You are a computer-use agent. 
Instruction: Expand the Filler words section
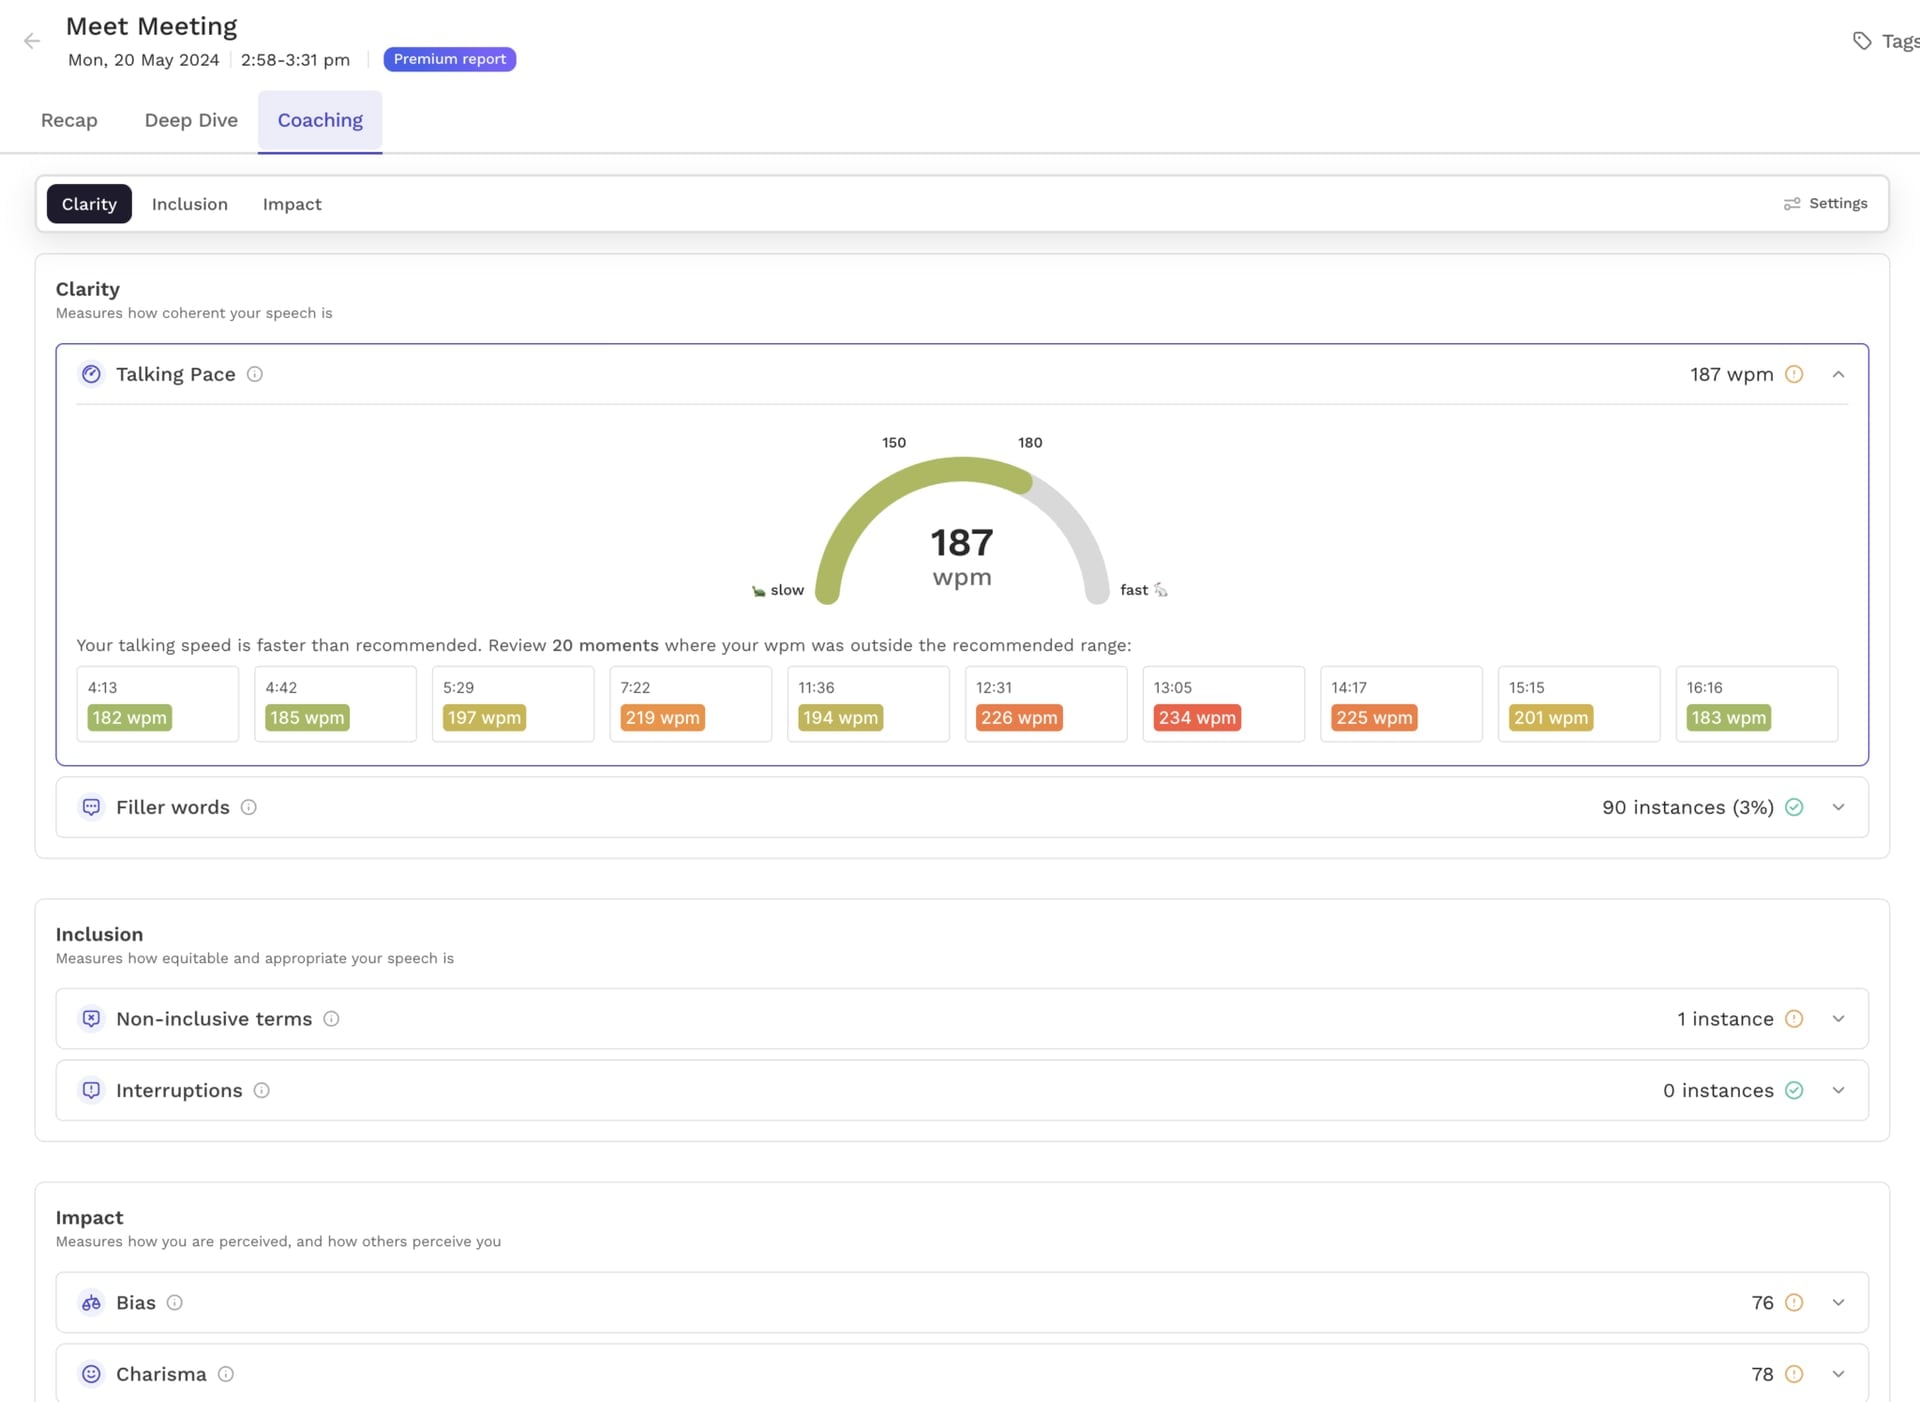1838,807
